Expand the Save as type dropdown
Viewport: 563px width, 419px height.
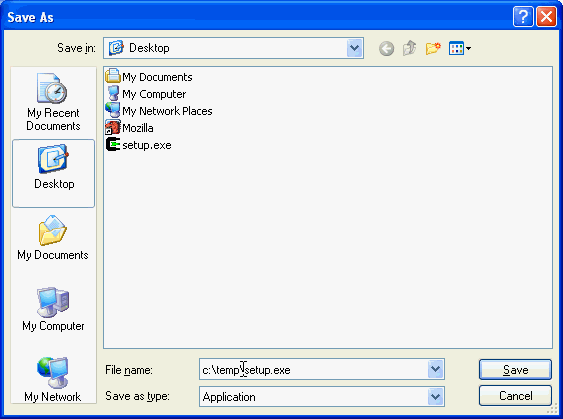pos(435,397)
